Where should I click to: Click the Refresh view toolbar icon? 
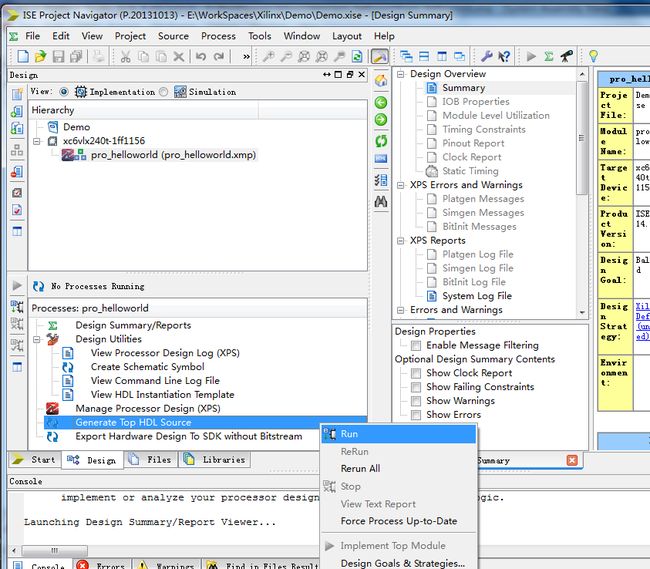coord(357,56)
